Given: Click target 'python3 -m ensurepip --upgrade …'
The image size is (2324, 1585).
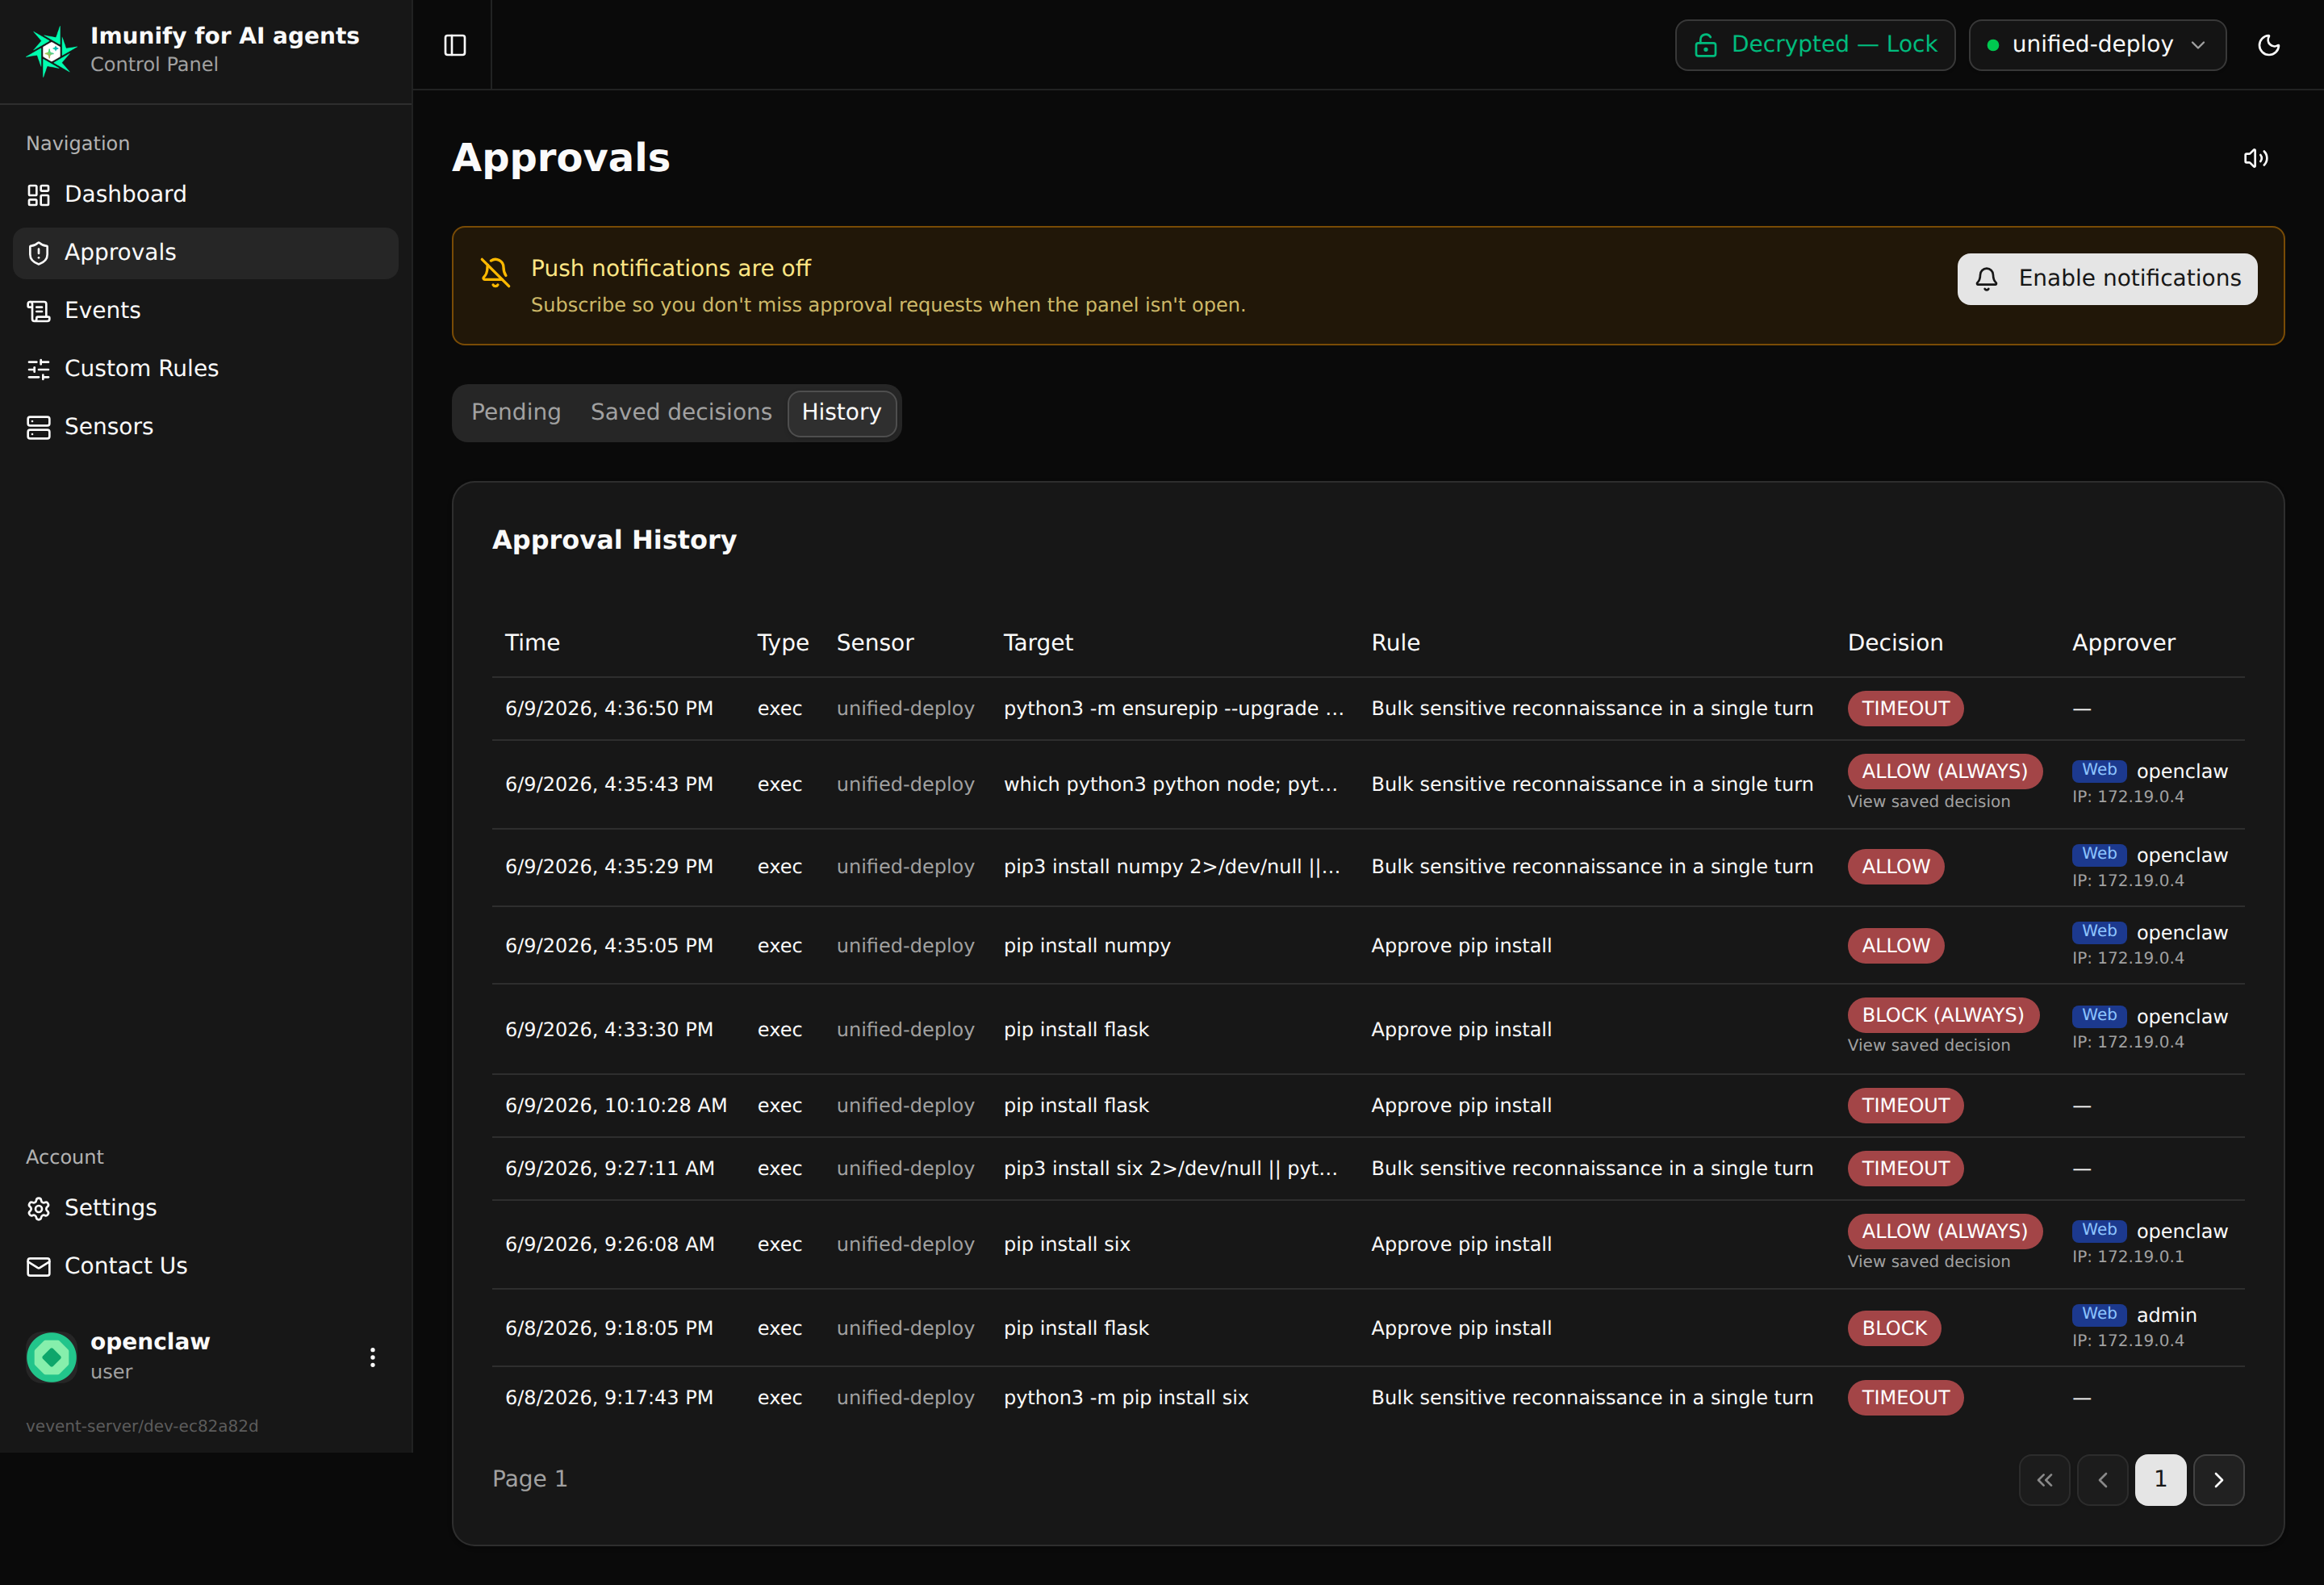Looking at the screenshot, I should point(1173,708).
